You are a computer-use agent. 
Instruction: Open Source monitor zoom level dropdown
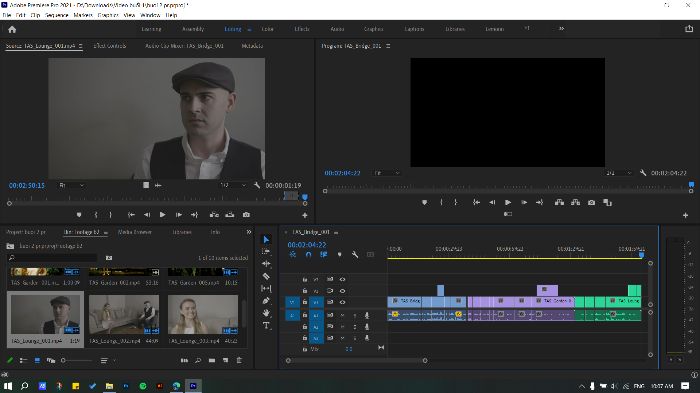(x=71, y=185)
